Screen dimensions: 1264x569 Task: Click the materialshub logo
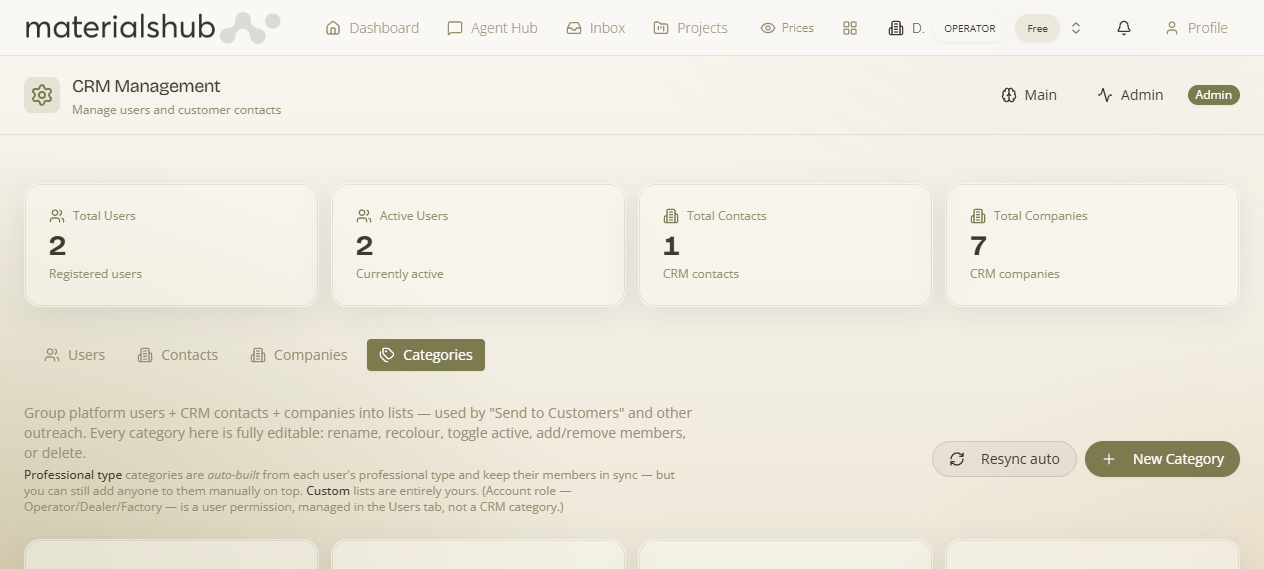[x=152, y=28]
